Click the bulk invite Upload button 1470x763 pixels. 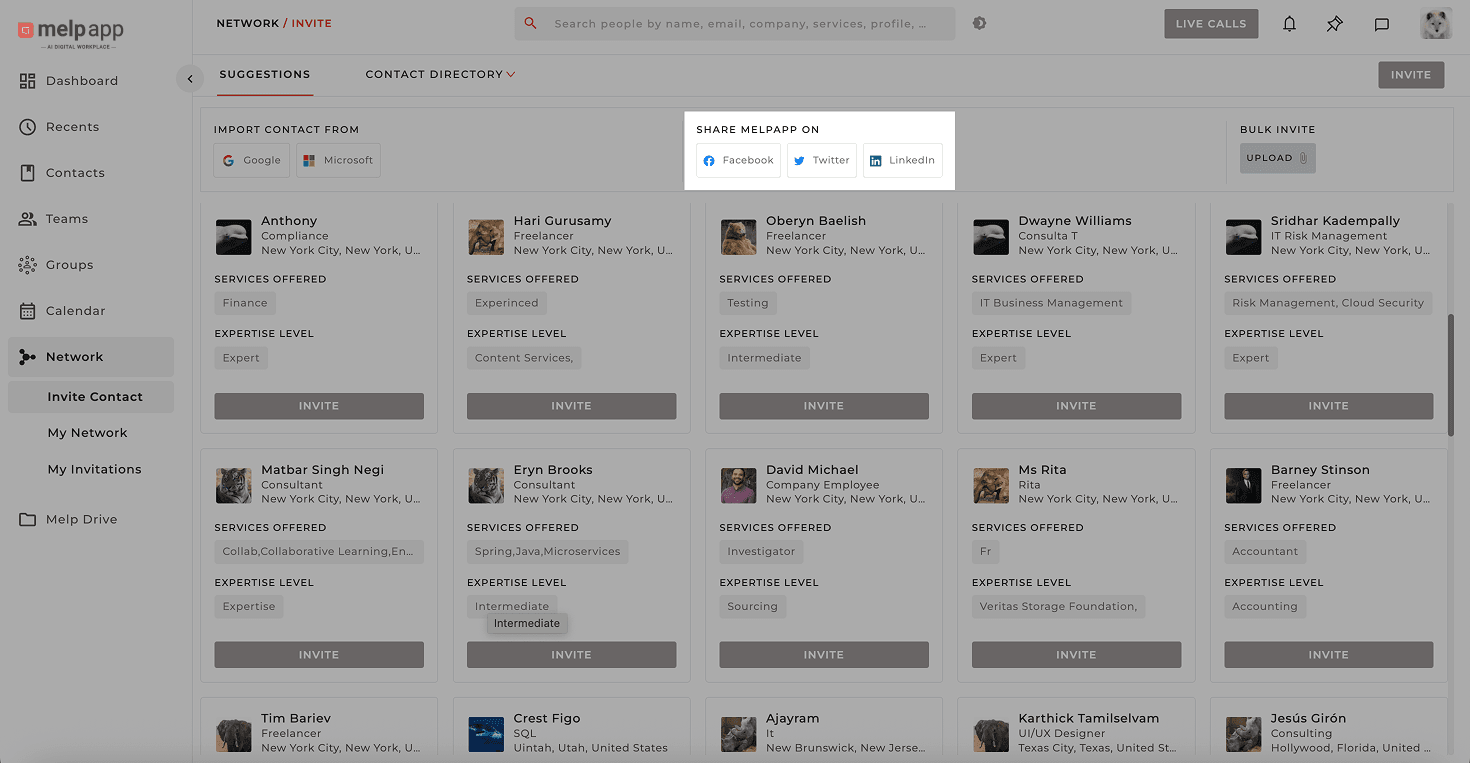click(1277, 158)
